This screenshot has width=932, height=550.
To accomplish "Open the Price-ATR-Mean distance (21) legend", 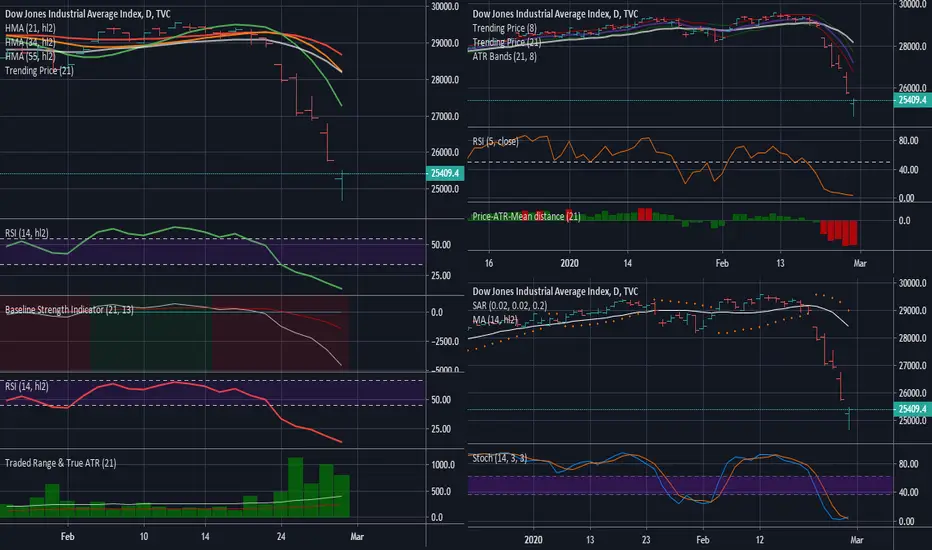I will [526, 216].
